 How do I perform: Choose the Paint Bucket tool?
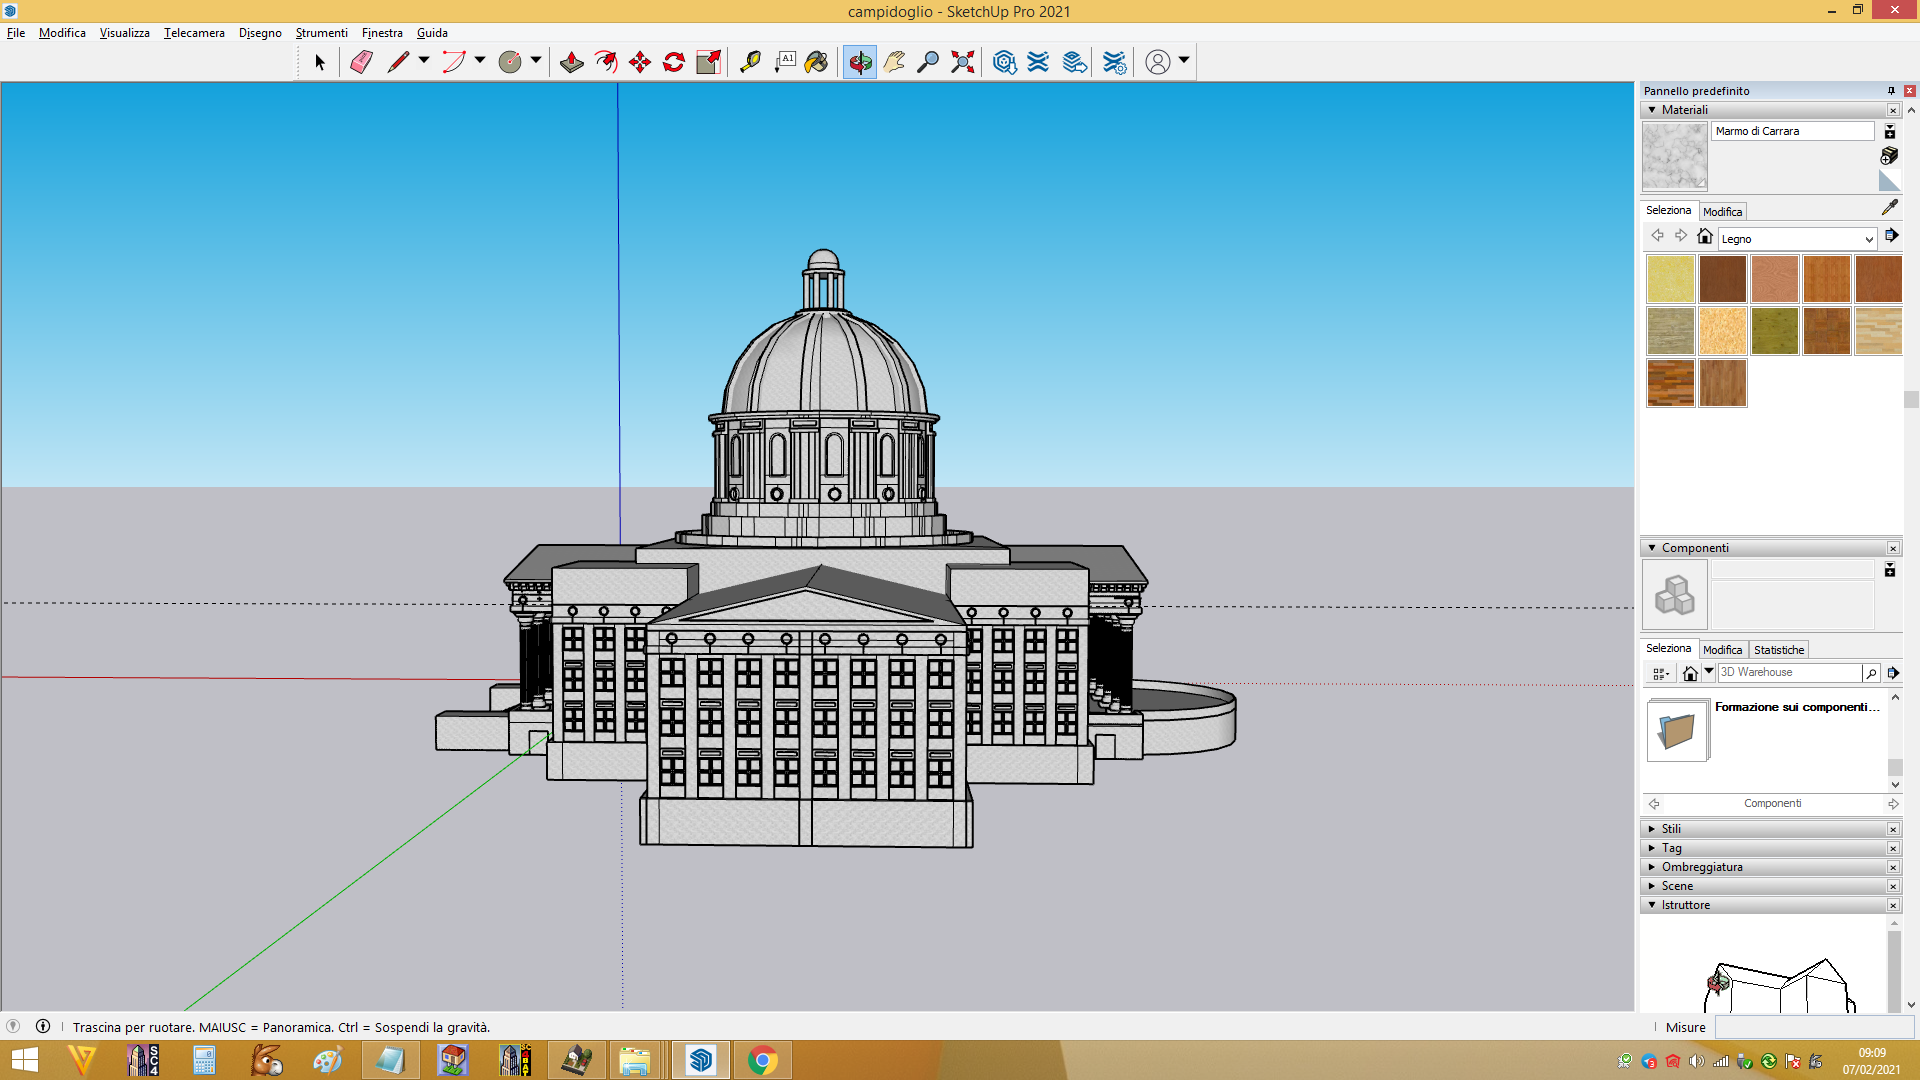817,62
